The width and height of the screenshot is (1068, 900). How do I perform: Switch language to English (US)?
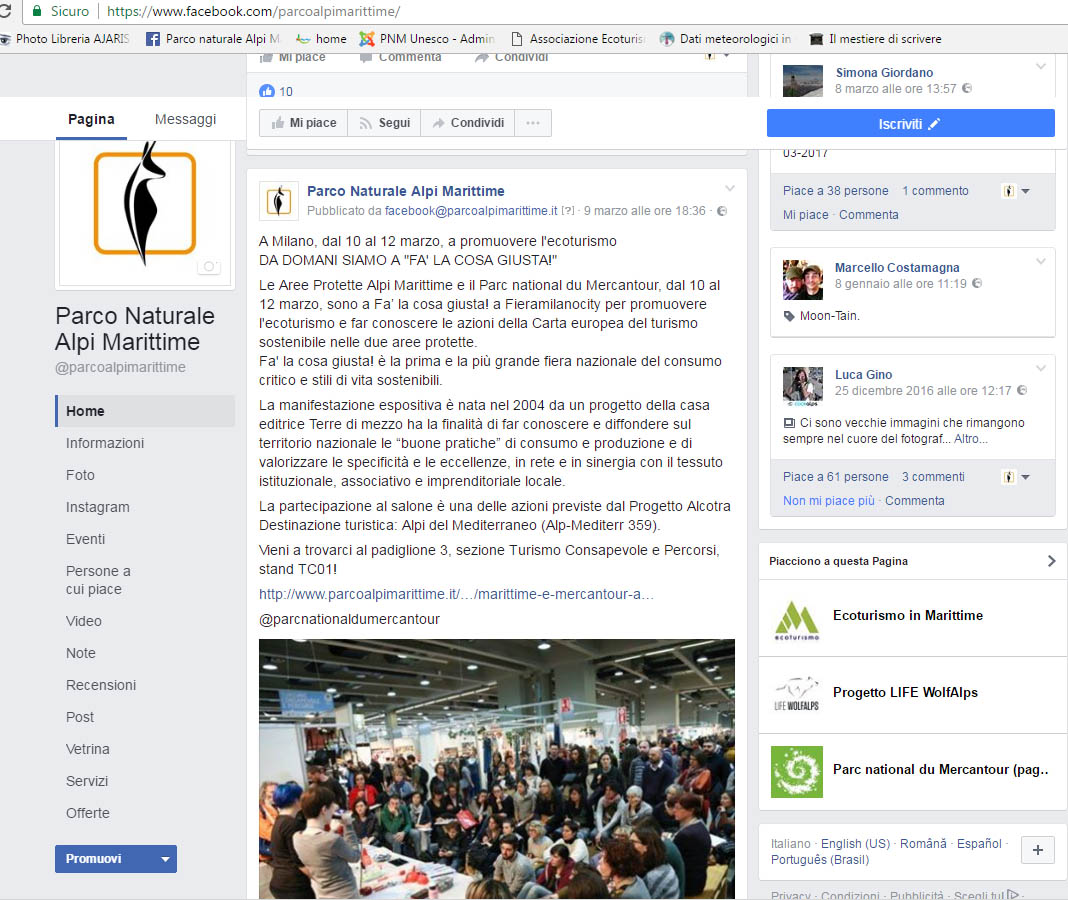point(855,843)
